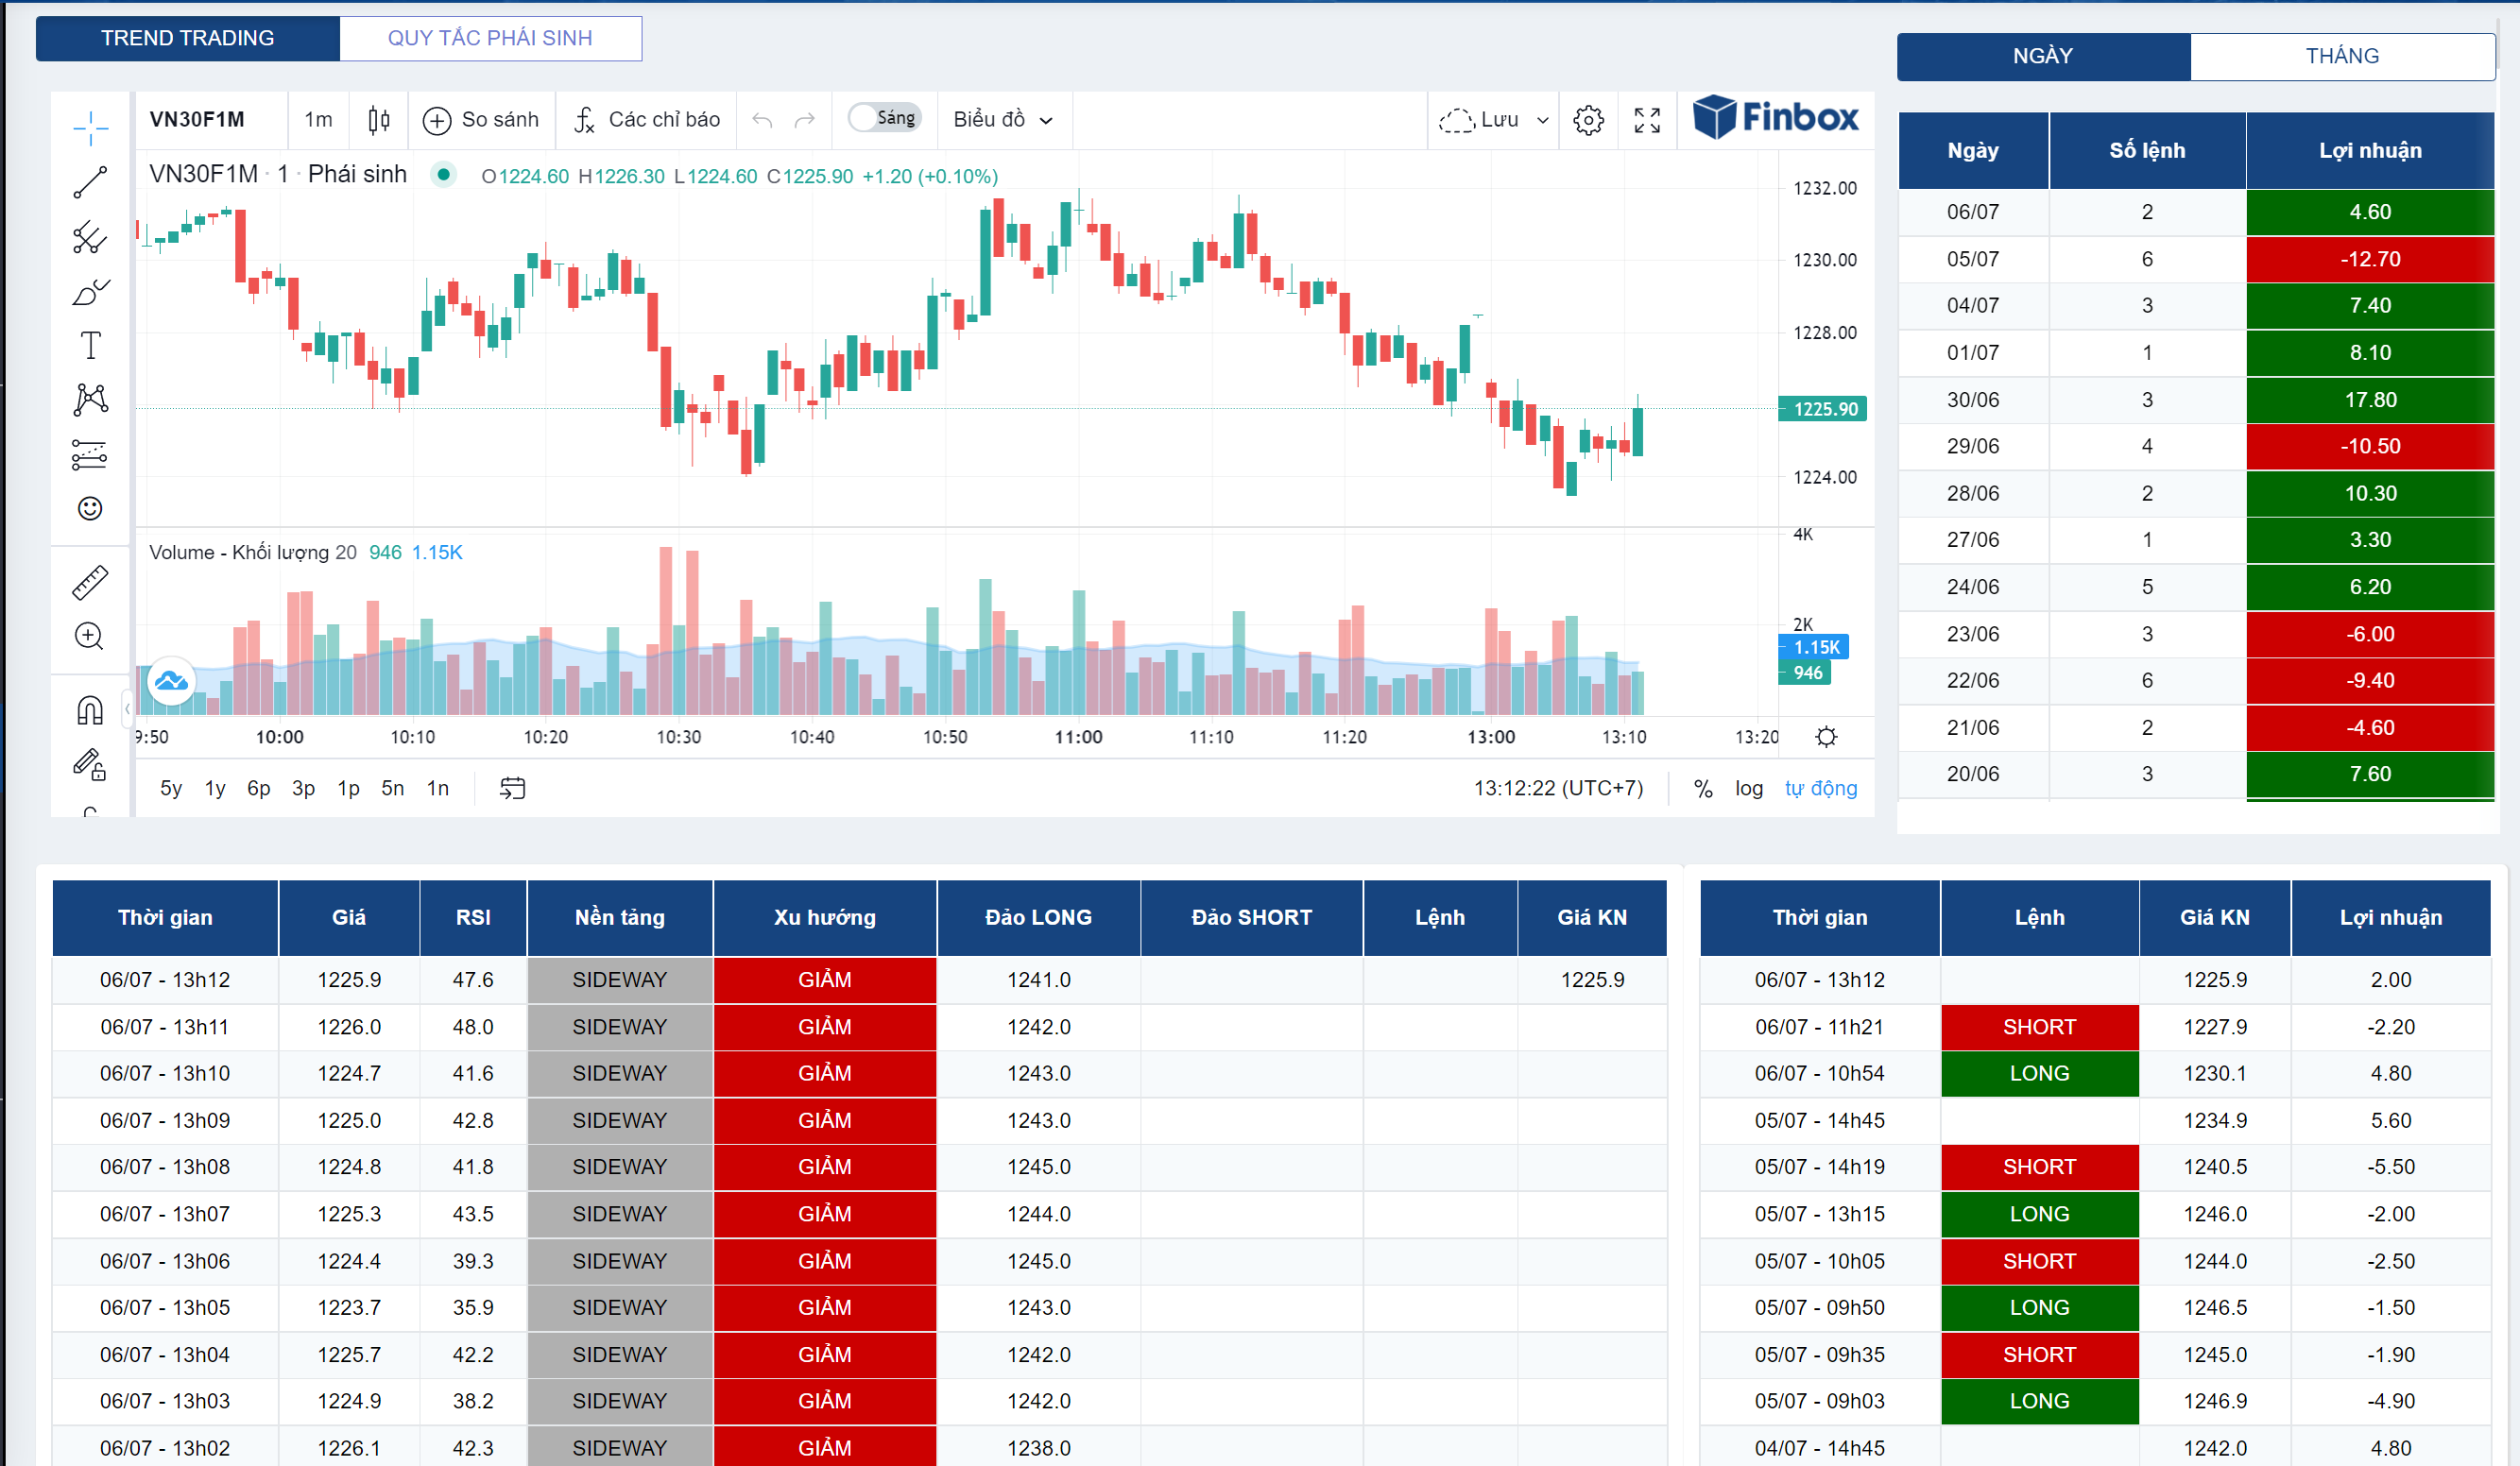Expand the Biểu đồ dropdown

(1002, 120)
